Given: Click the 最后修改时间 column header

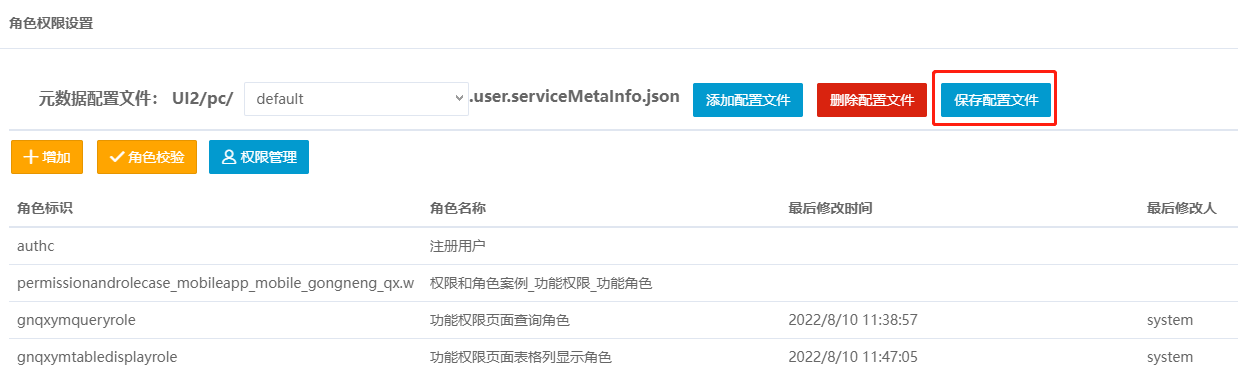Looking at the screenshot, I should point(830,208).
